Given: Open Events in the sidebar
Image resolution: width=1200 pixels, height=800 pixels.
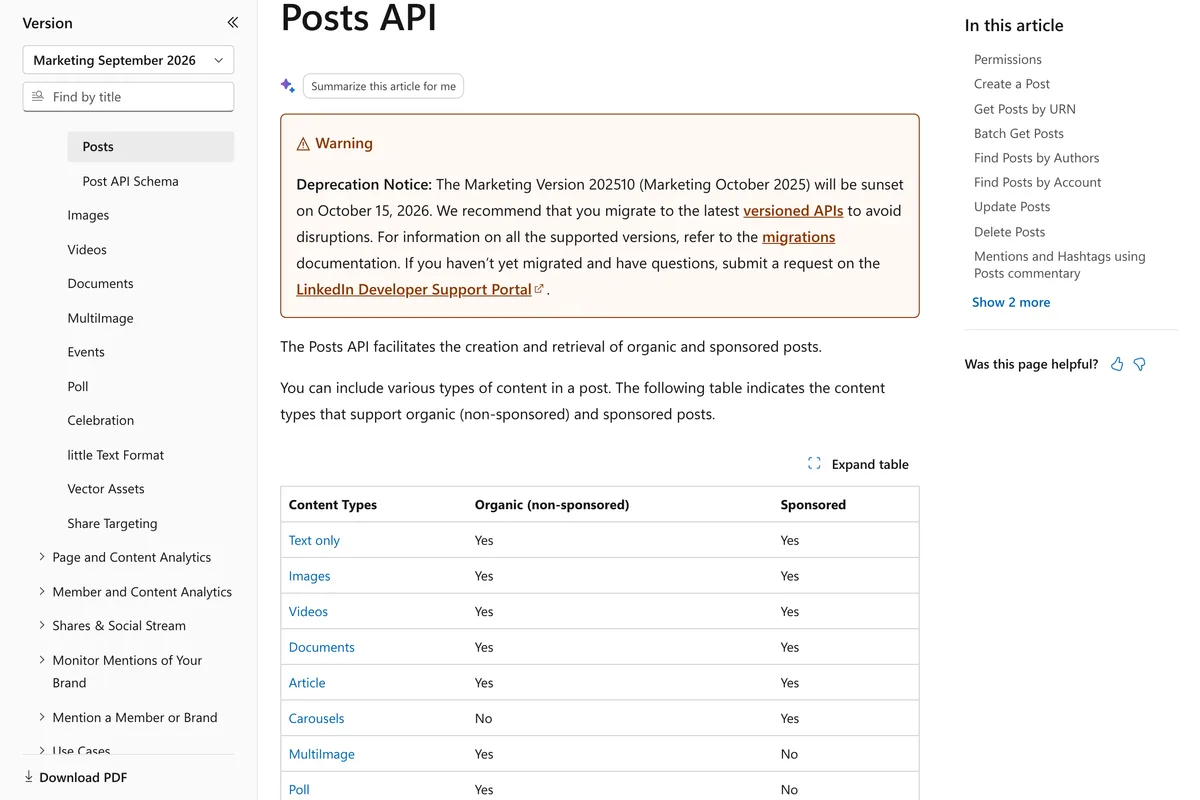Looking at the screenshot, I should pyautogui.click(x=86, y=352).
